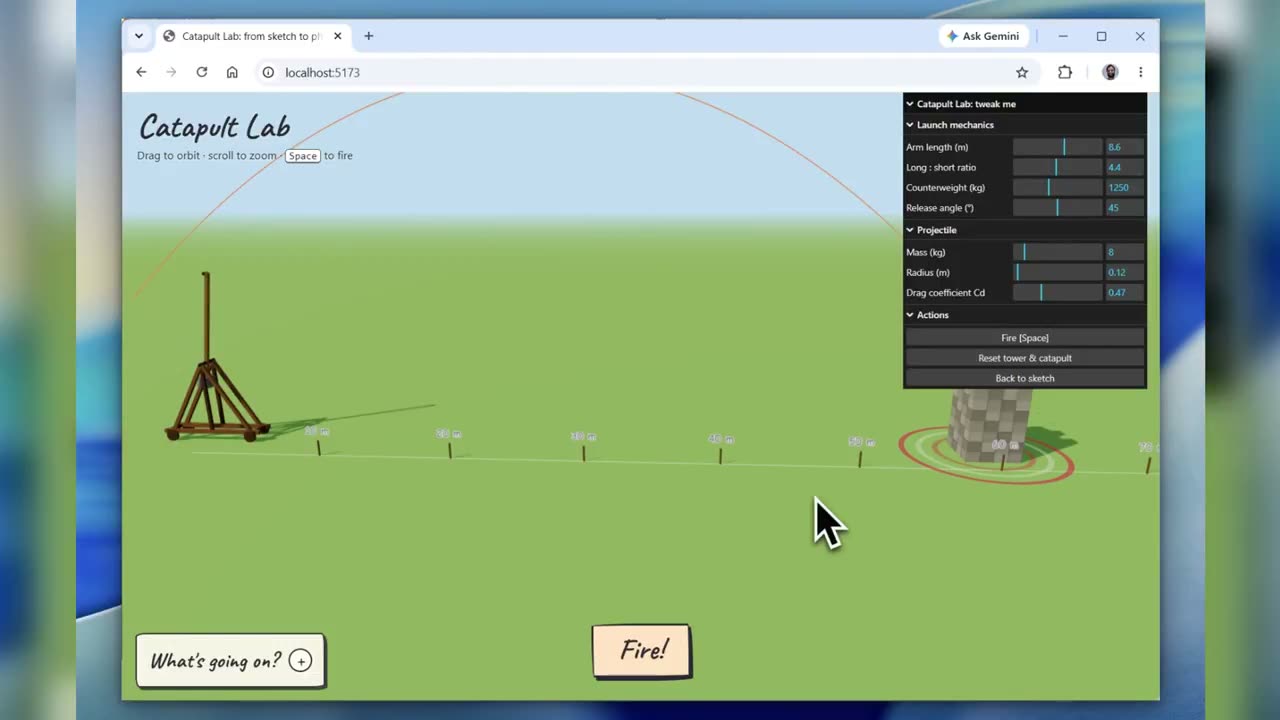Edit the Counterweight value 1250
1280x720 pixels.
click(x=1124, y=187)
